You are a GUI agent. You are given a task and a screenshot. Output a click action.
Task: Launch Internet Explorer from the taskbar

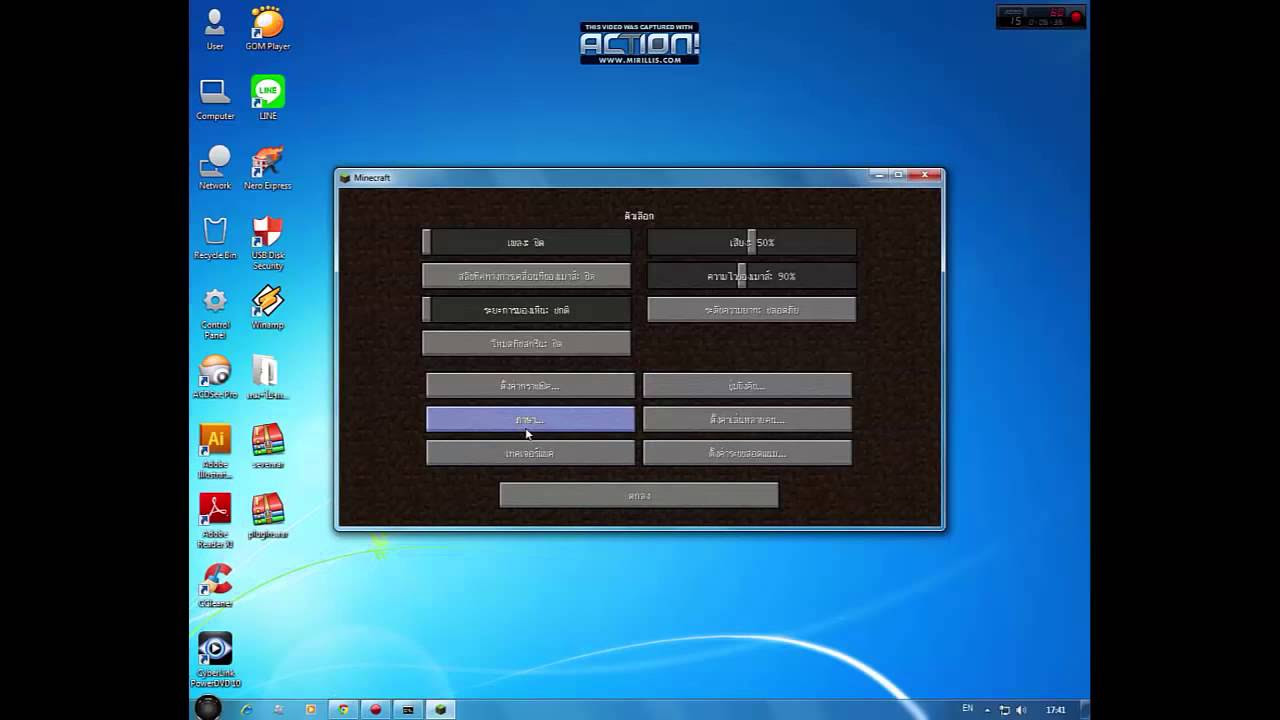click(x=246, y=709)
